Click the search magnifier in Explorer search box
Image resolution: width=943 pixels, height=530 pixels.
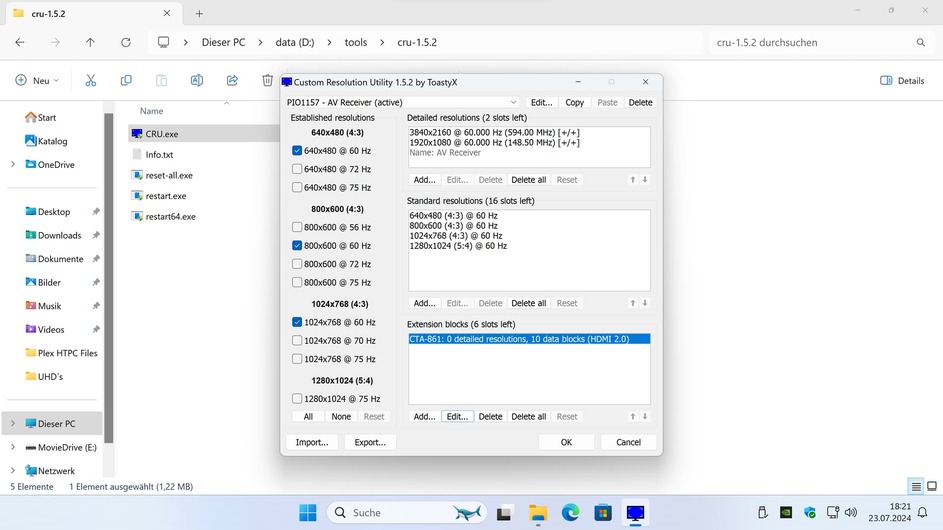[921, 43]
